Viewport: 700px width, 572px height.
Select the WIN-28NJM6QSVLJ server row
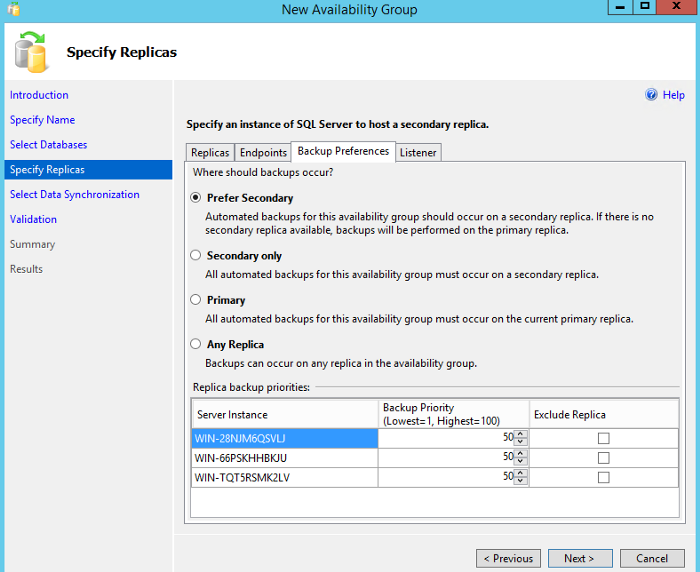click(x=285, y=438)
